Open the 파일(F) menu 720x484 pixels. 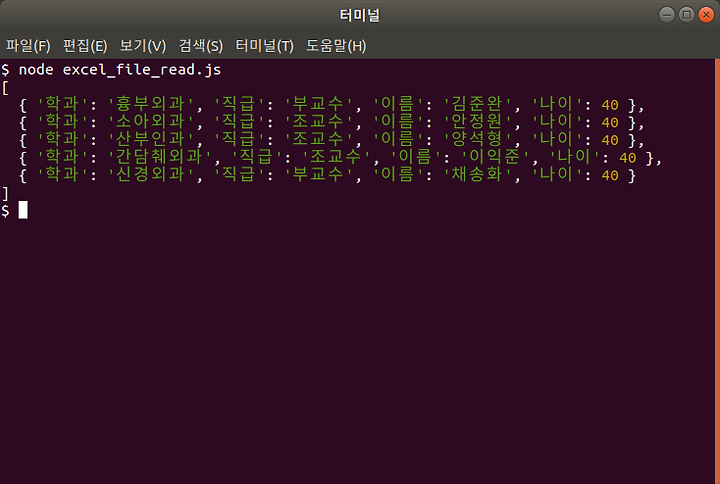tap(28, 46)
